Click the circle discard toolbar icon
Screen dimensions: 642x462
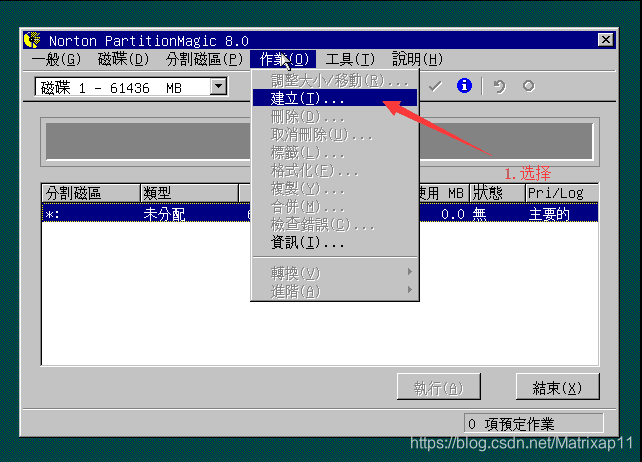[528, 86]
